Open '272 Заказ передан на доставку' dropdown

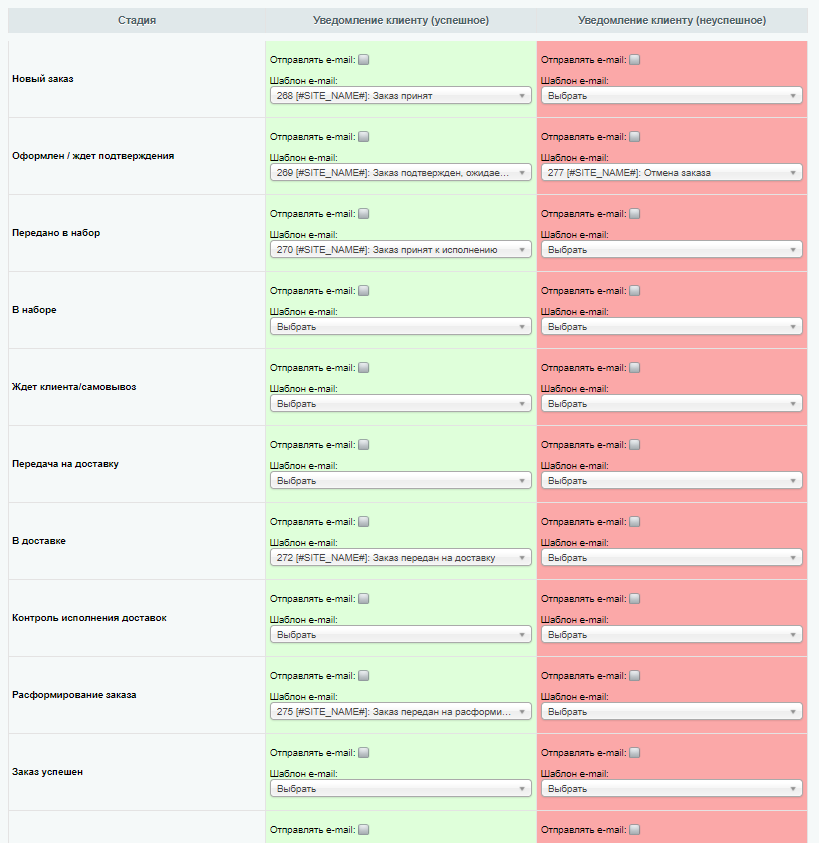click(401, 558)
